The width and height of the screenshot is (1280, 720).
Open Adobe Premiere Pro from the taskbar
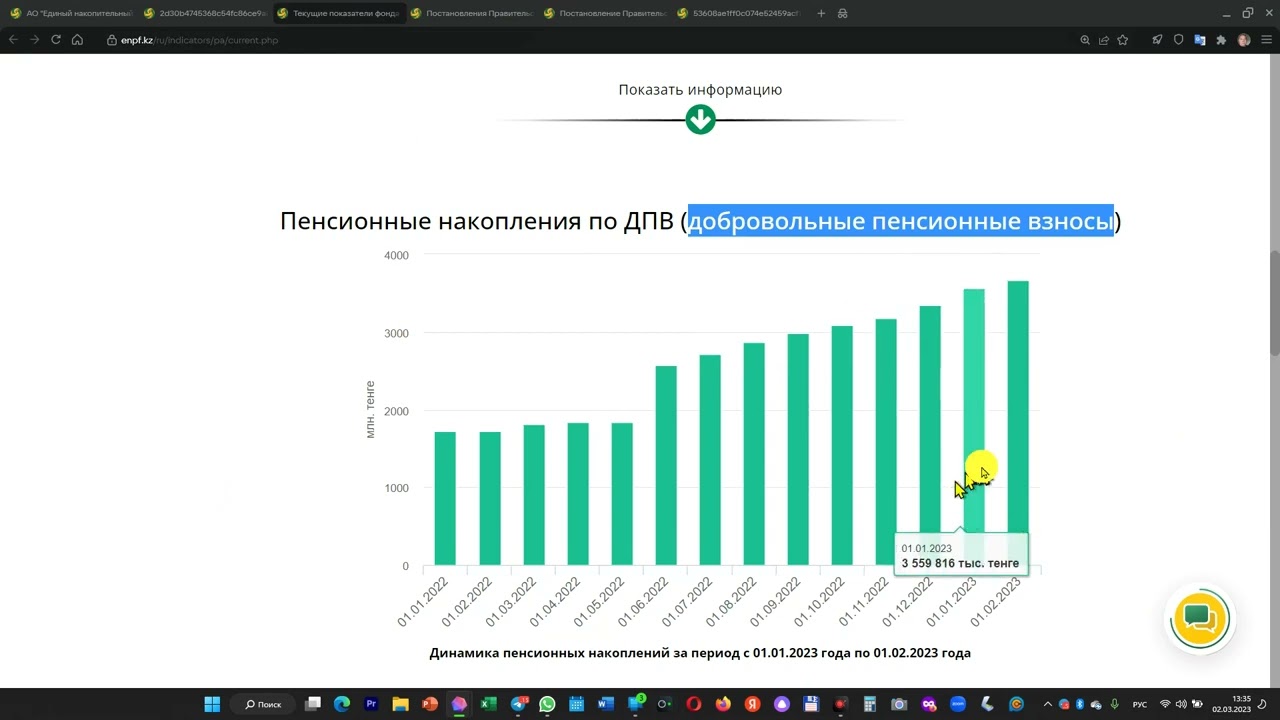coord(371,704)
